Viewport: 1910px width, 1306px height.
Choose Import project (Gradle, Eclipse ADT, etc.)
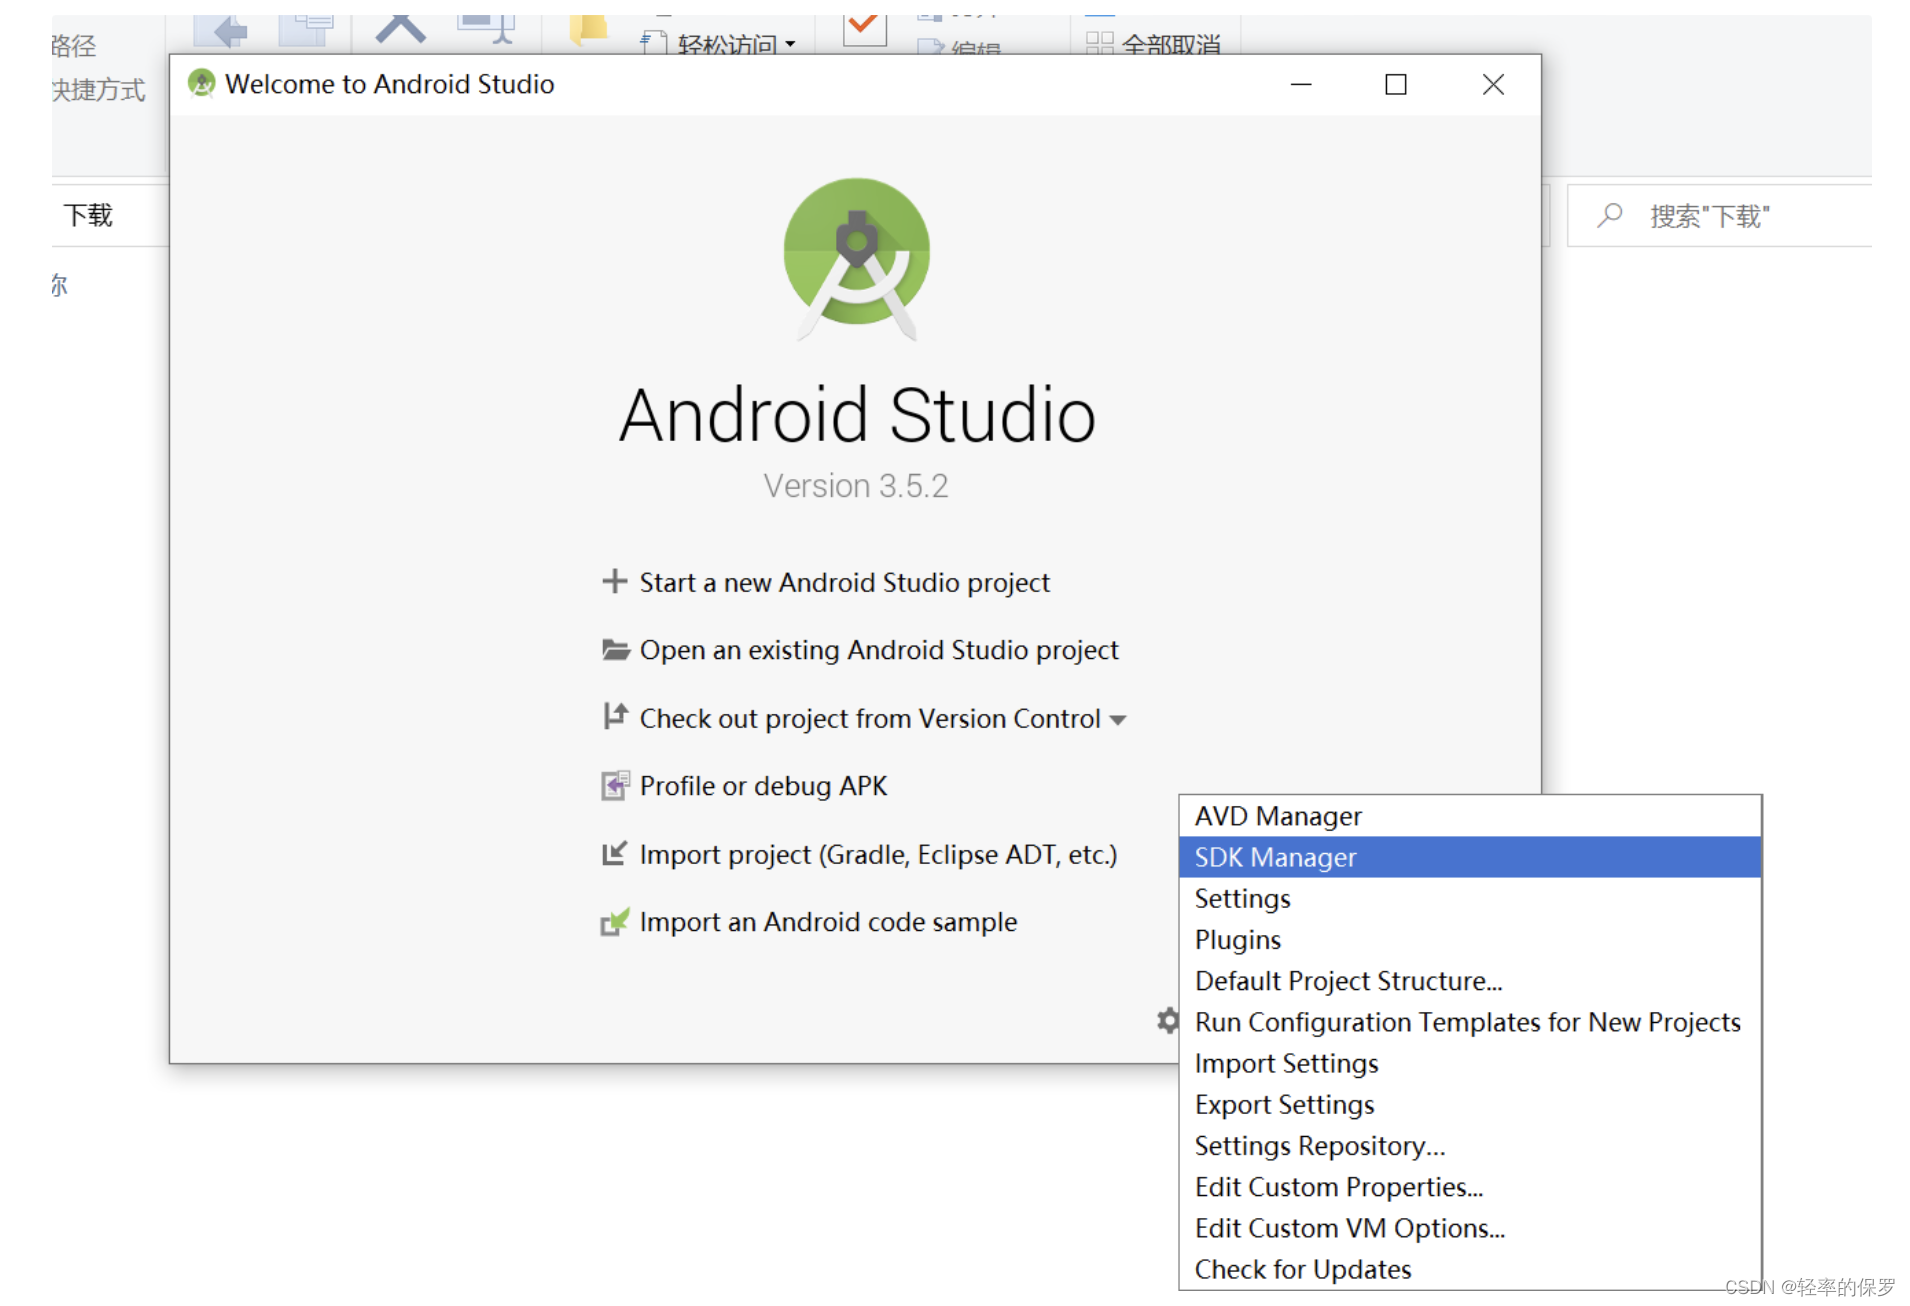[878, 854]
